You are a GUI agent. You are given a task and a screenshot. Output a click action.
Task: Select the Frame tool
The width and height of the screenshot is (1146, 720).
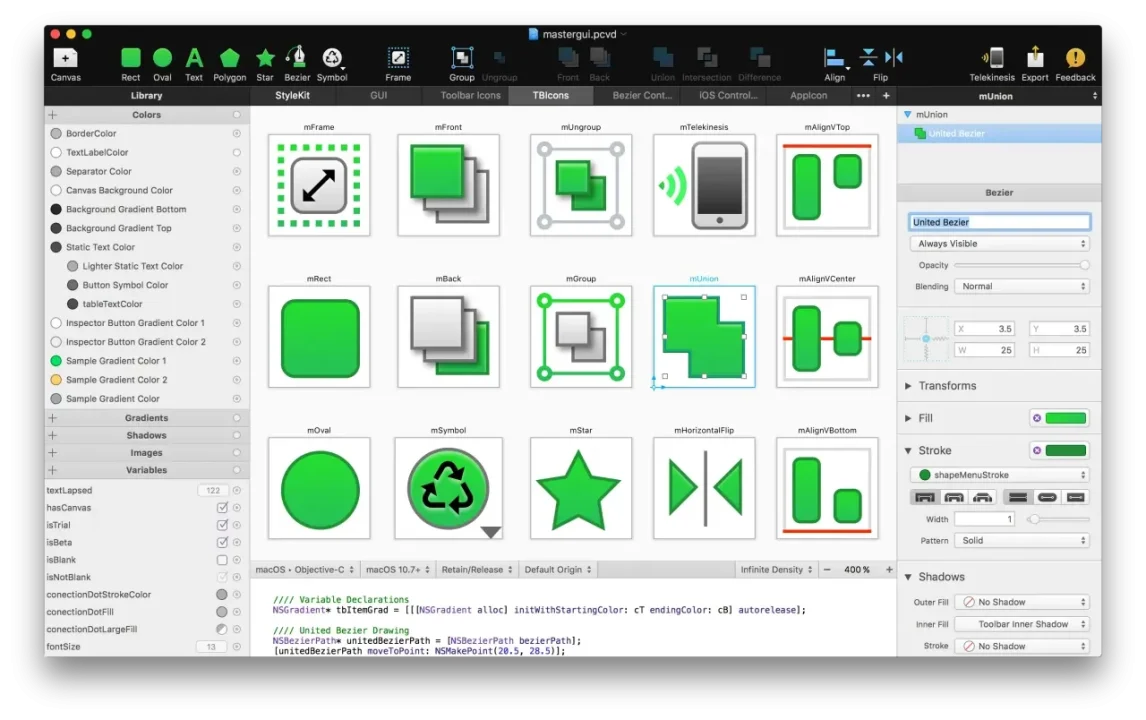pos(398,64)
